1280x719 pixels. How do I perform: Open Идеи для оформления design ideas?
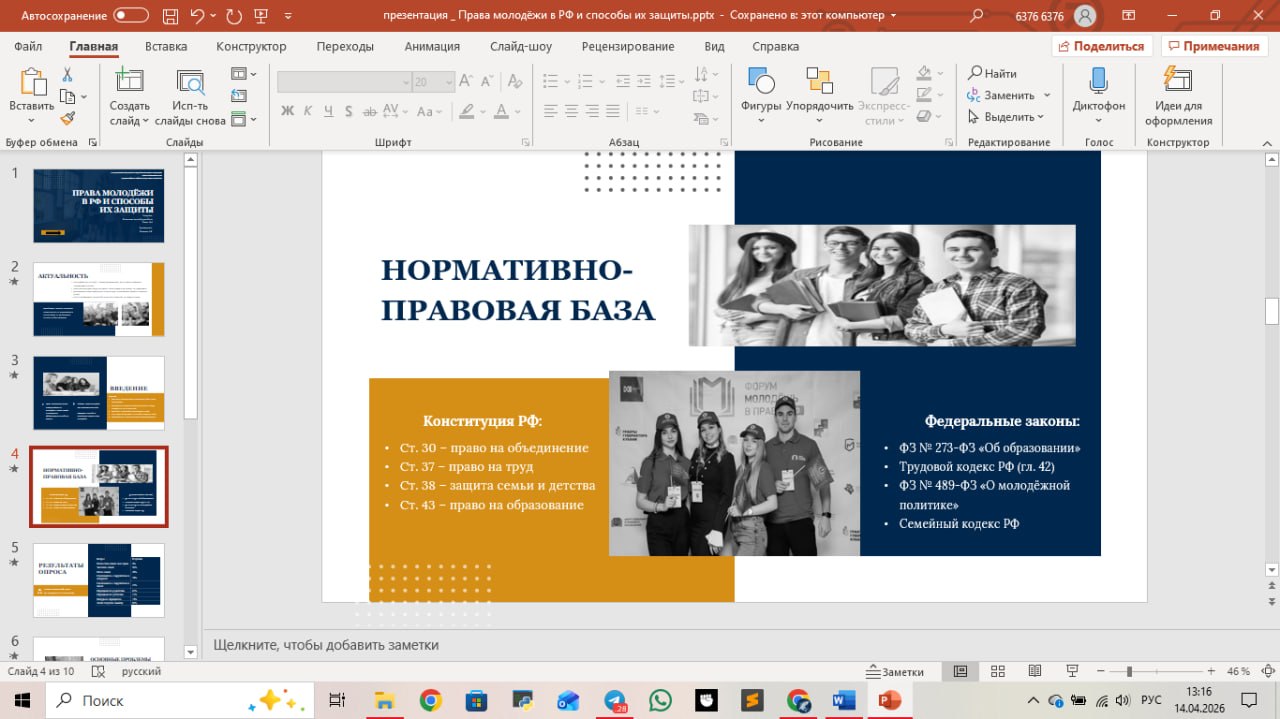[1178, 96]
